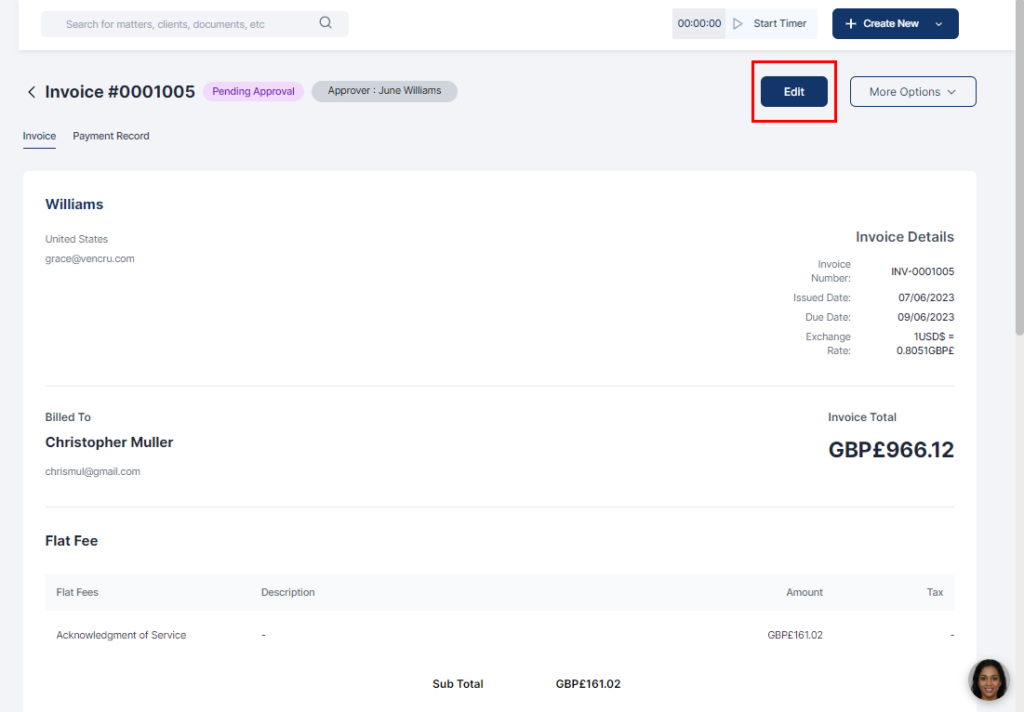1024x712 pixels.
Task: Go back using the left arrow icon
Action: (31, 92)
